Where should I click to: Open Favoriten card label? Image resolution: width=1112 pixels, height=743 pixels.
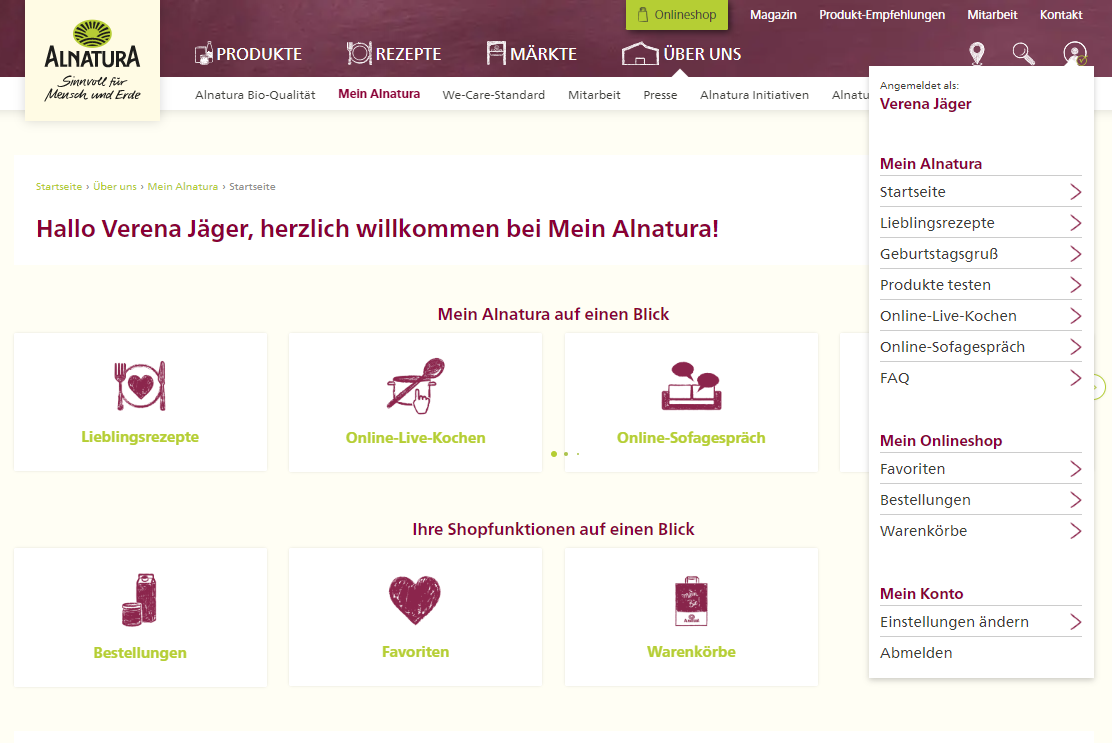pos(416,652)
